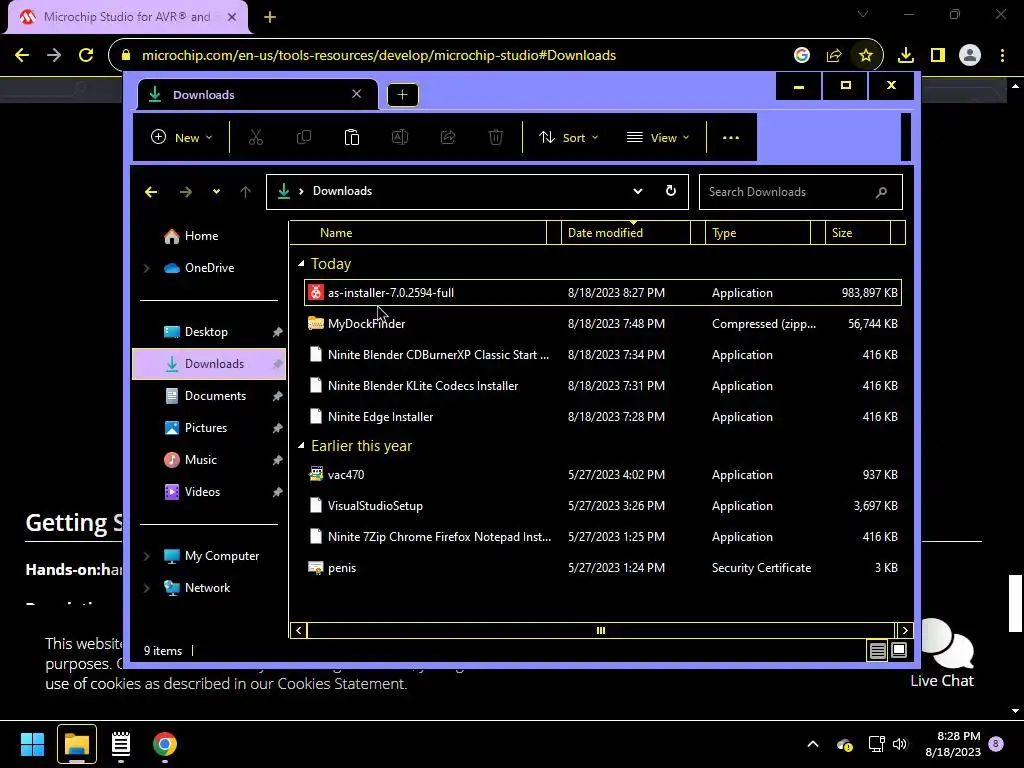Image resolution: width=1024 pixels, height=768 pixels.
Task: Expand OneDrive in navigation pane
Action: click(146, 268)
